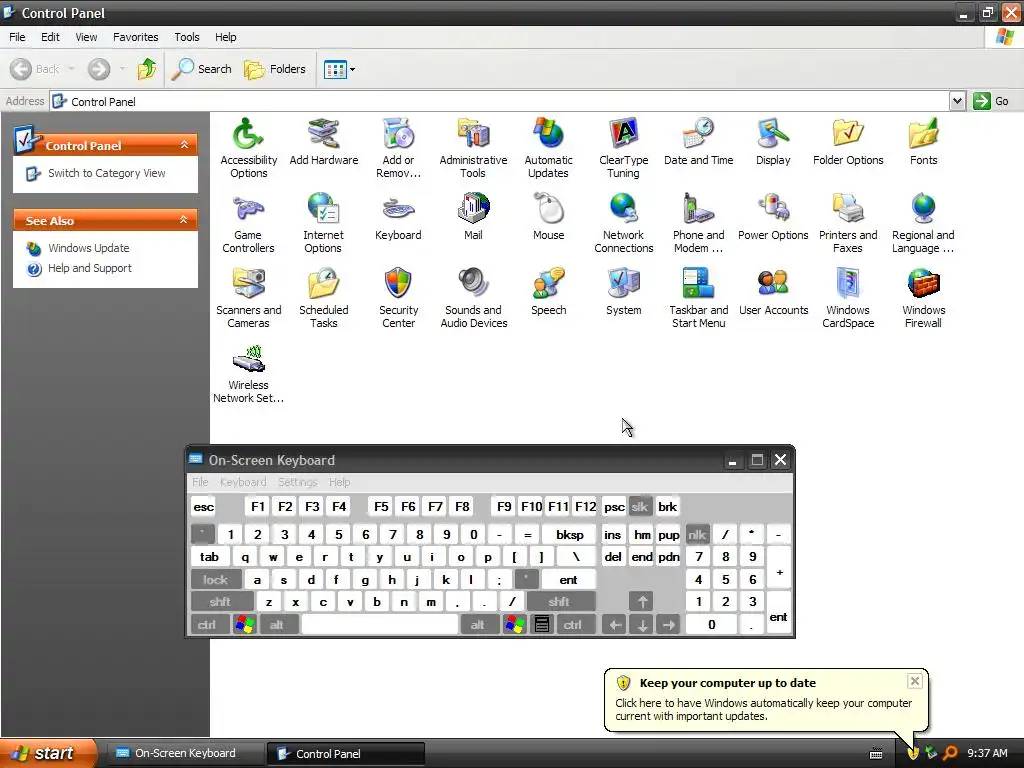Toggle the lock key on On-Screen Keyboard

point(216,579)
